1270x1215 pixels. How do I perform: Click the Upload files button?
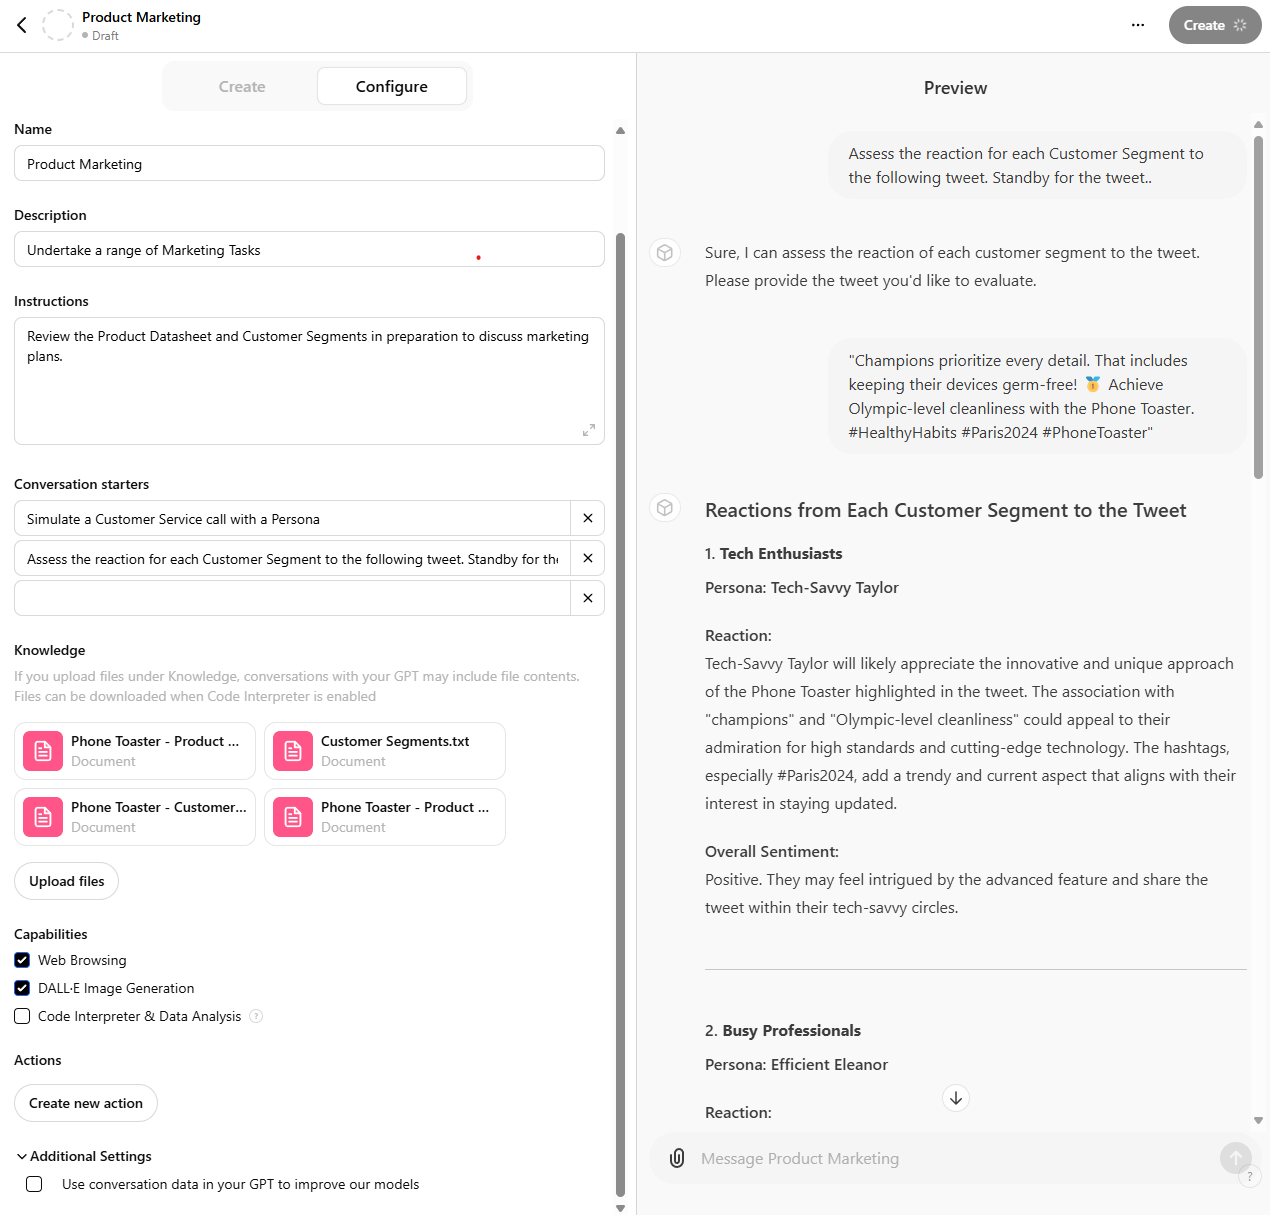66,881
